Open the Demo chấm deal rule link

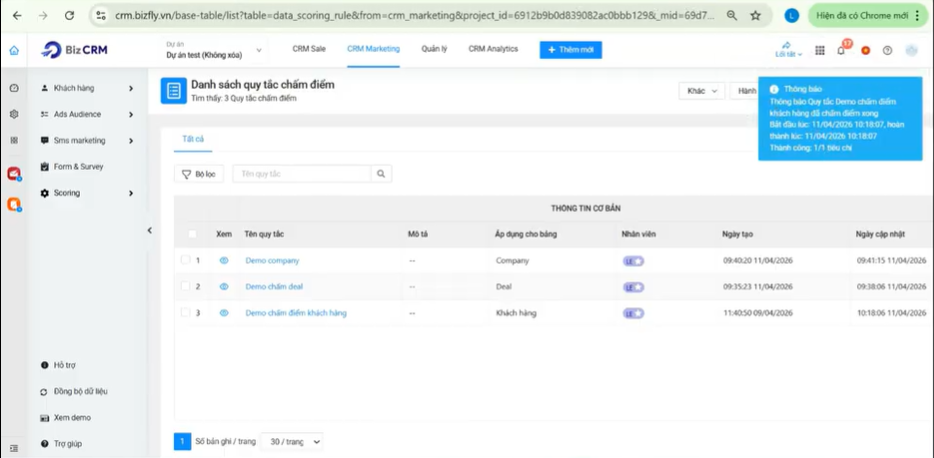pos(274,286)
